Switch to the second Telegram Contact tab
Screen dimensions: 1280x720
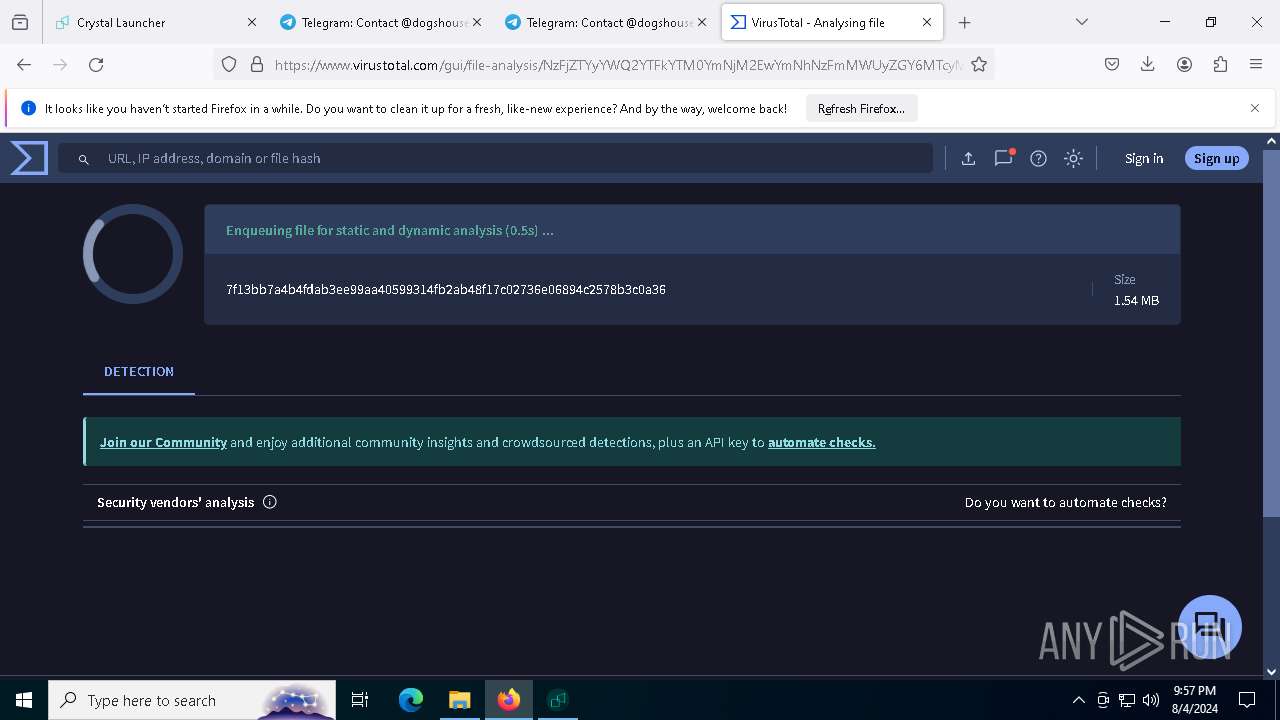pyautogui.click(x=605, y=22)
